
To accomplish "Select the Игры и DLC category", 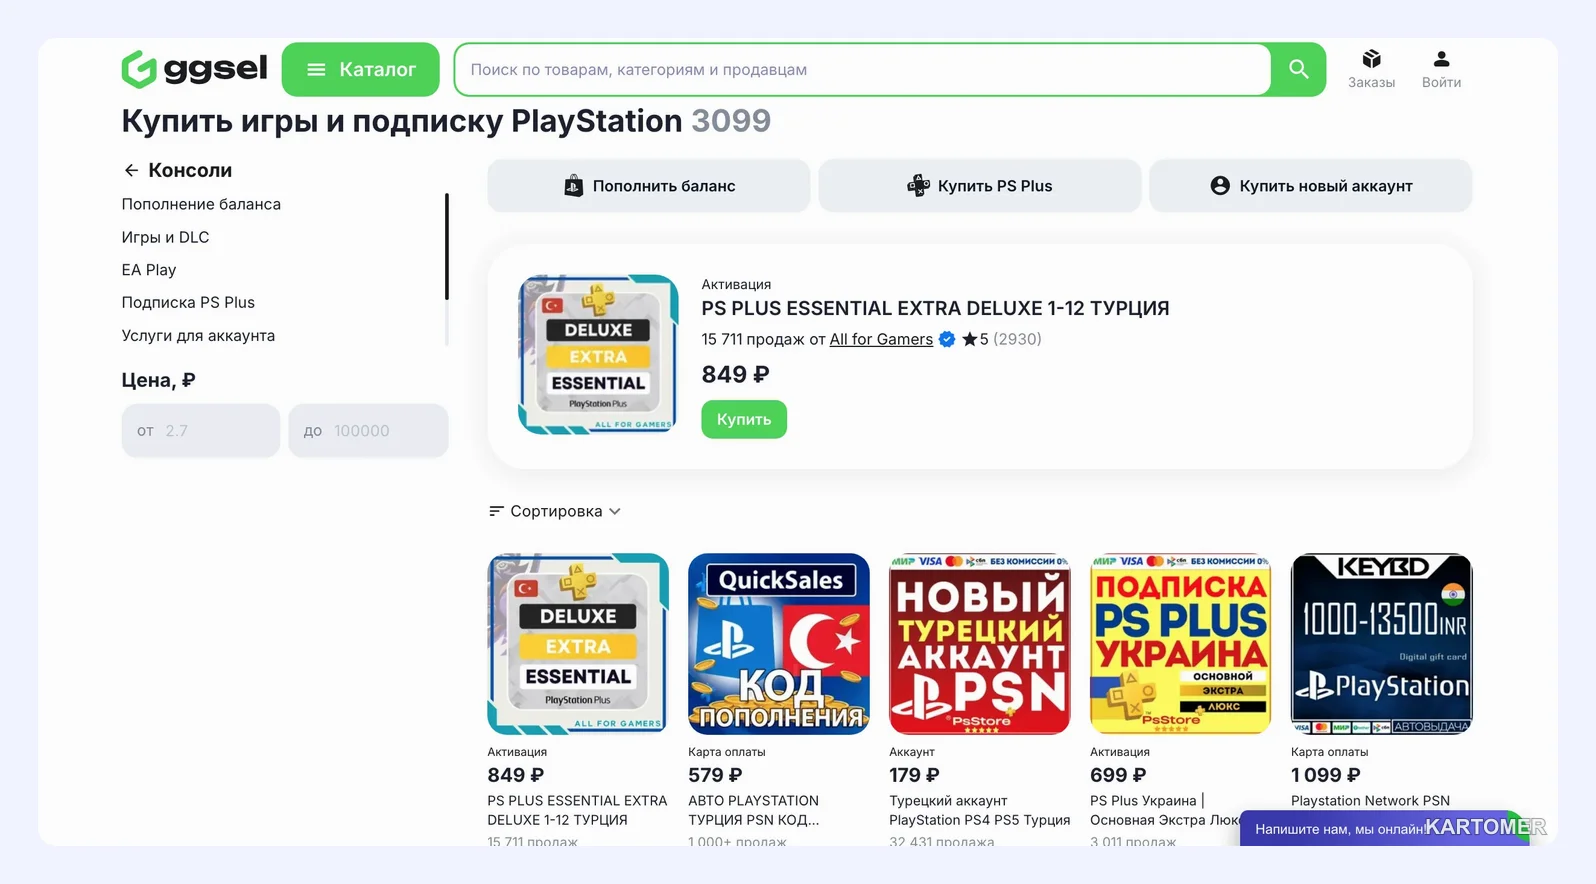I will (165, 237).
